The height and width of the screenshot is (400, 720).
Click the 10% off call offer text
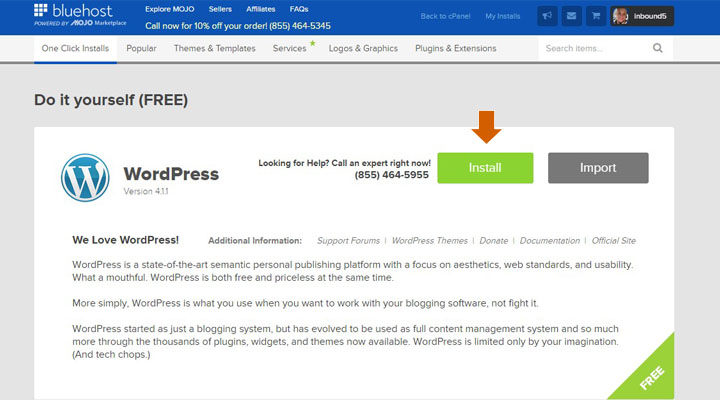pos(238,26)
